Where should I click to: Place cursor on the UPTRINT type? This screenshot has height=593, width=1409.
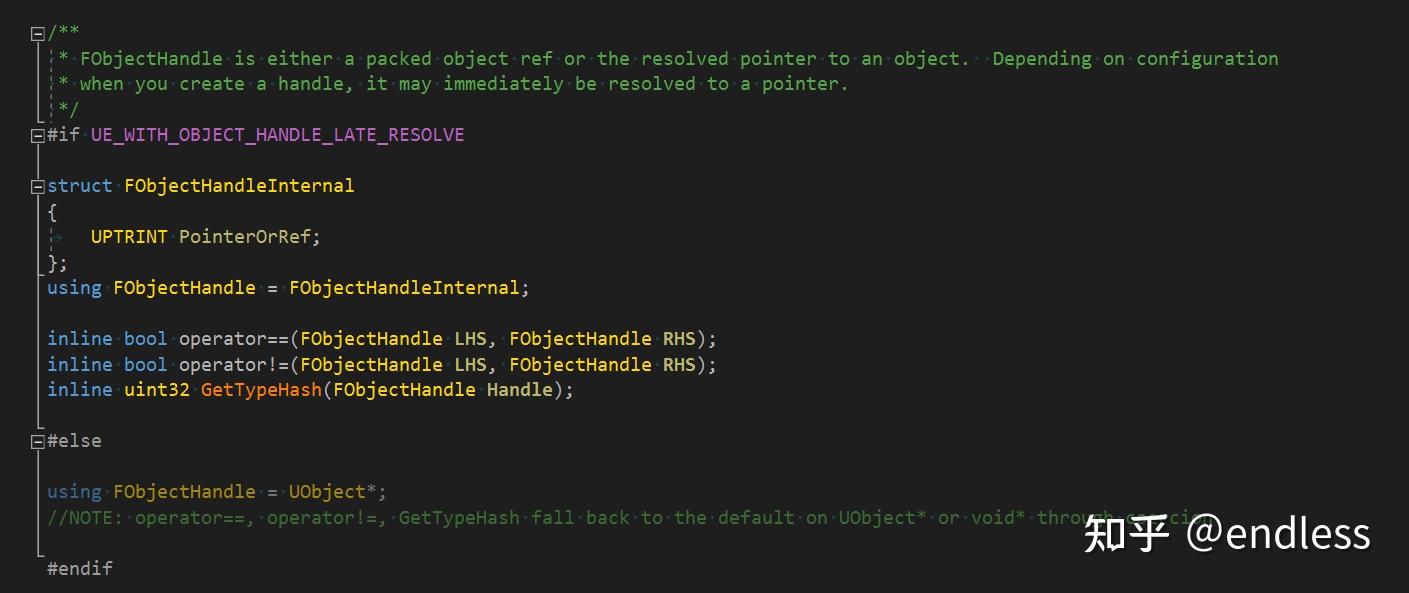pyautogui.click(x=129, y=237)
